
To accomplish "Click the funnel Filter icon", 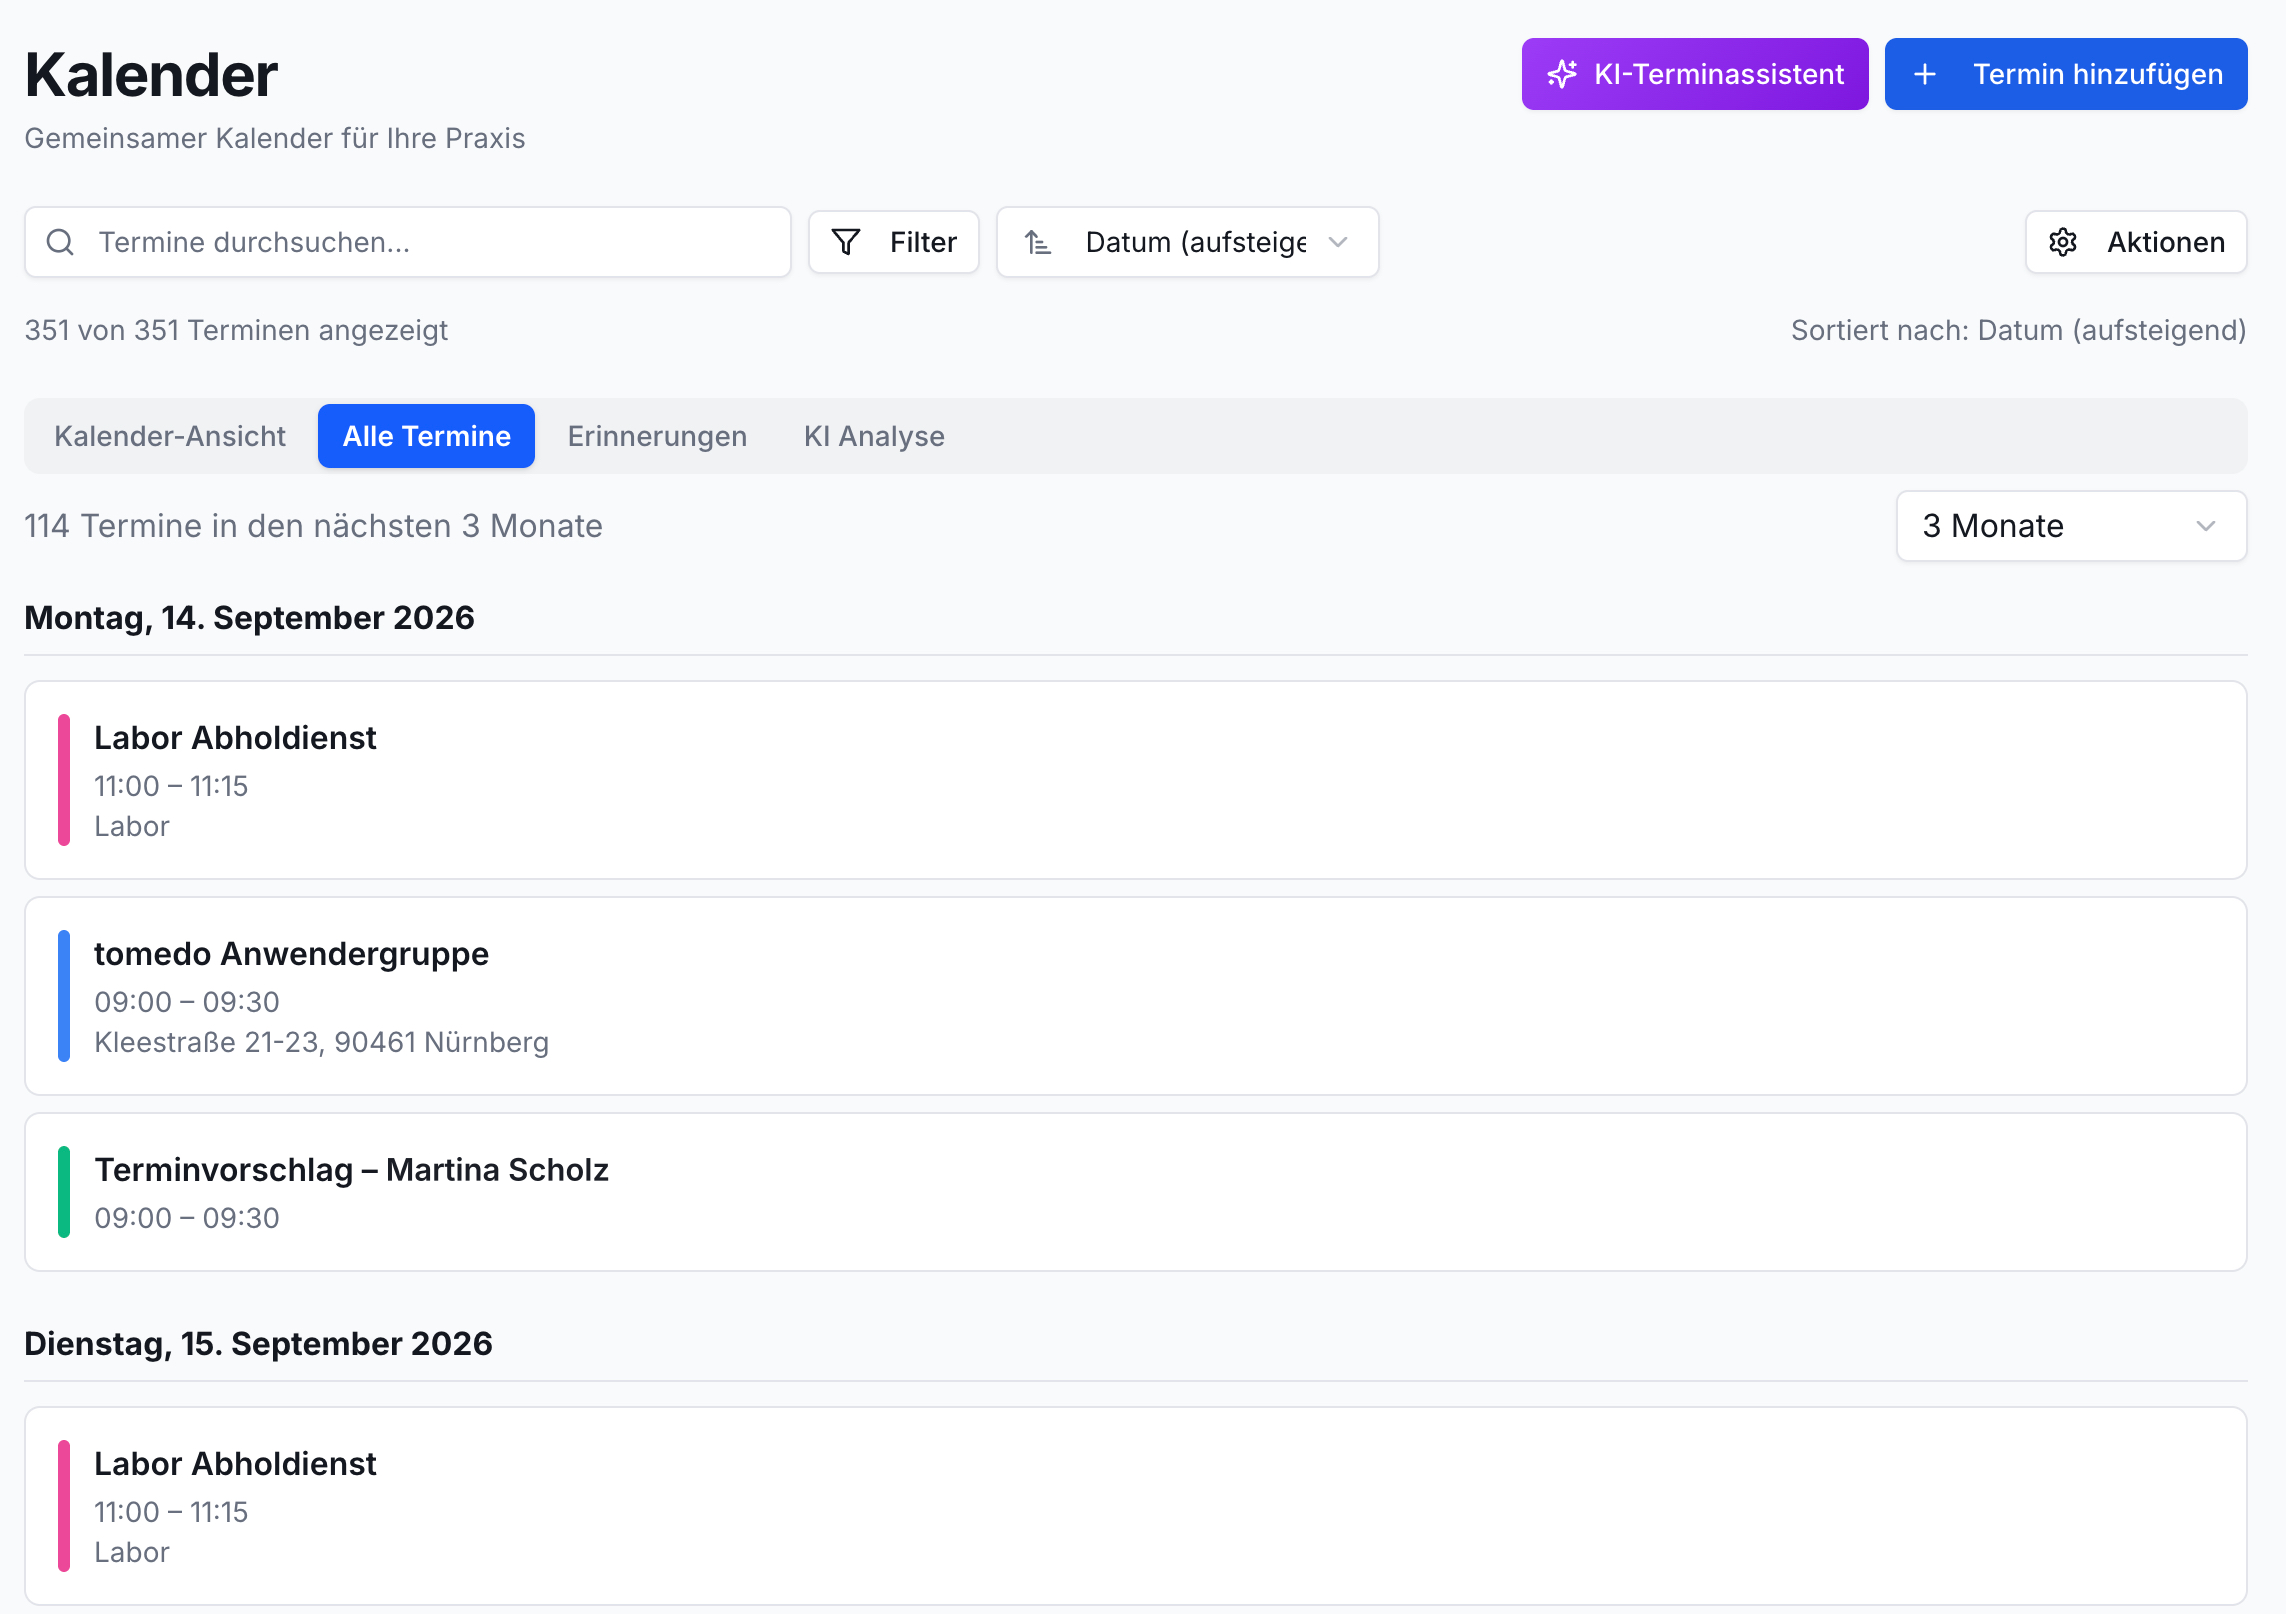I will click(846, 242).
